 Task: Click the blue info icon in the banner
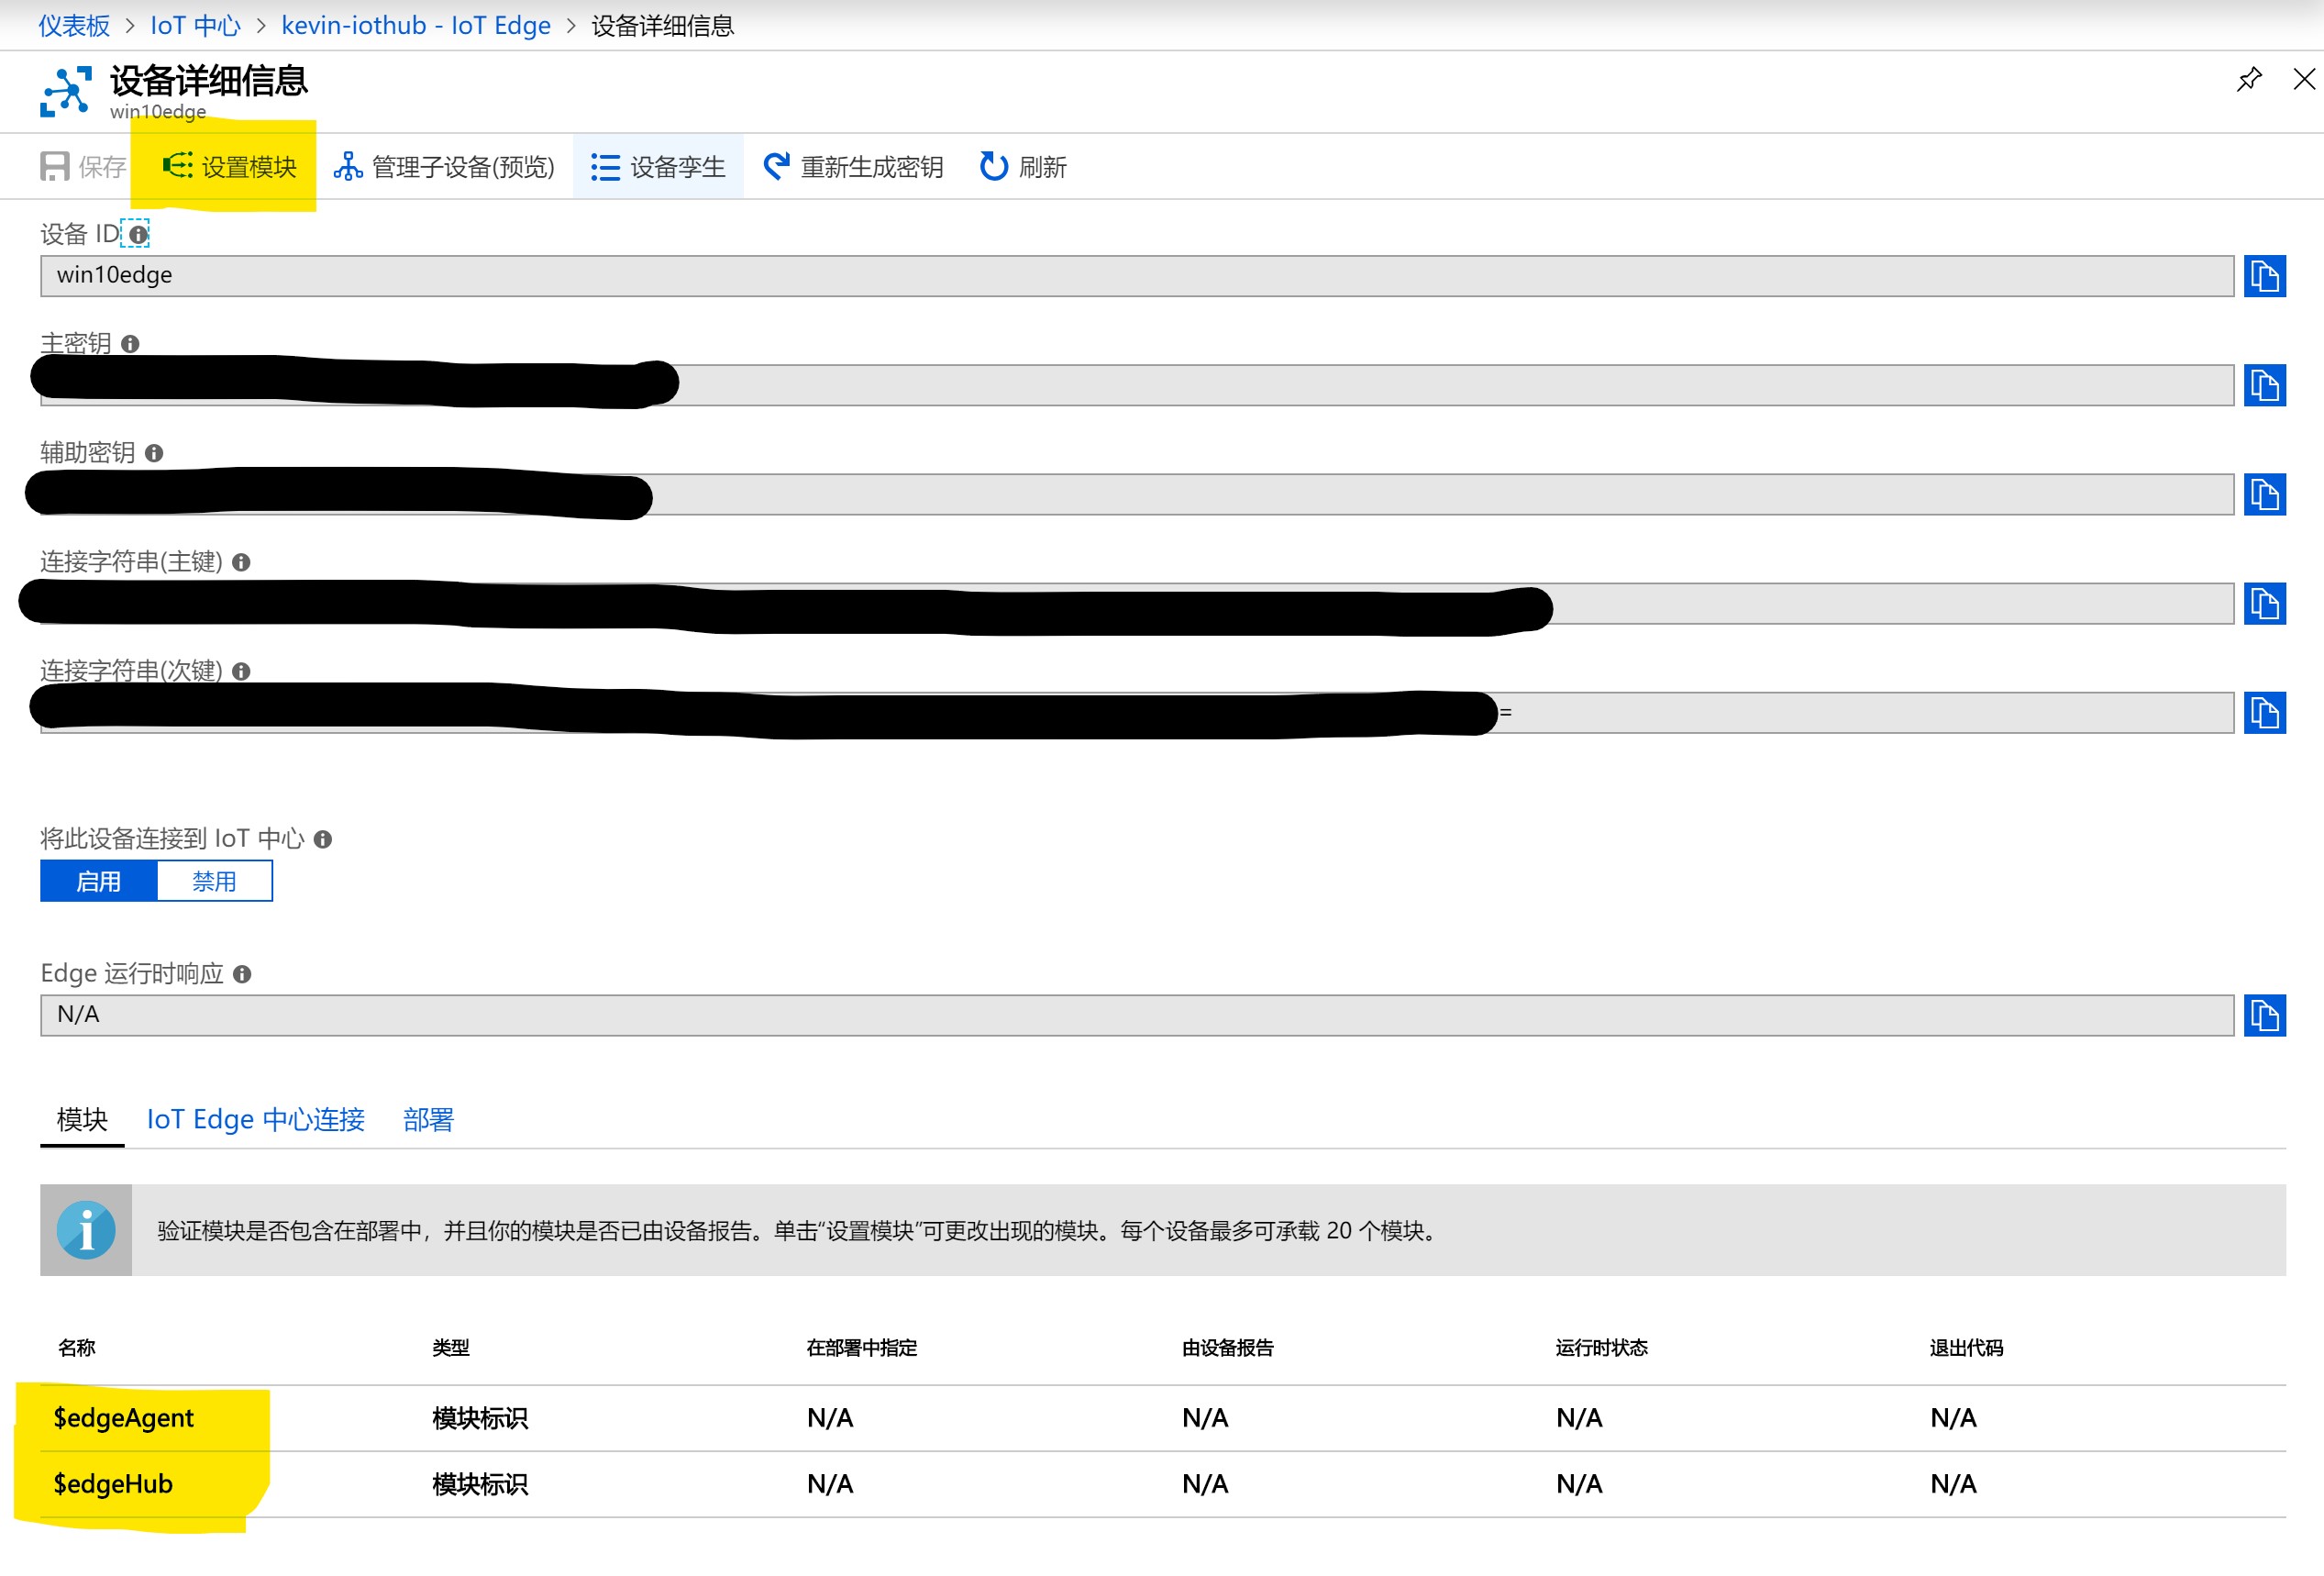coord(86,1230)
